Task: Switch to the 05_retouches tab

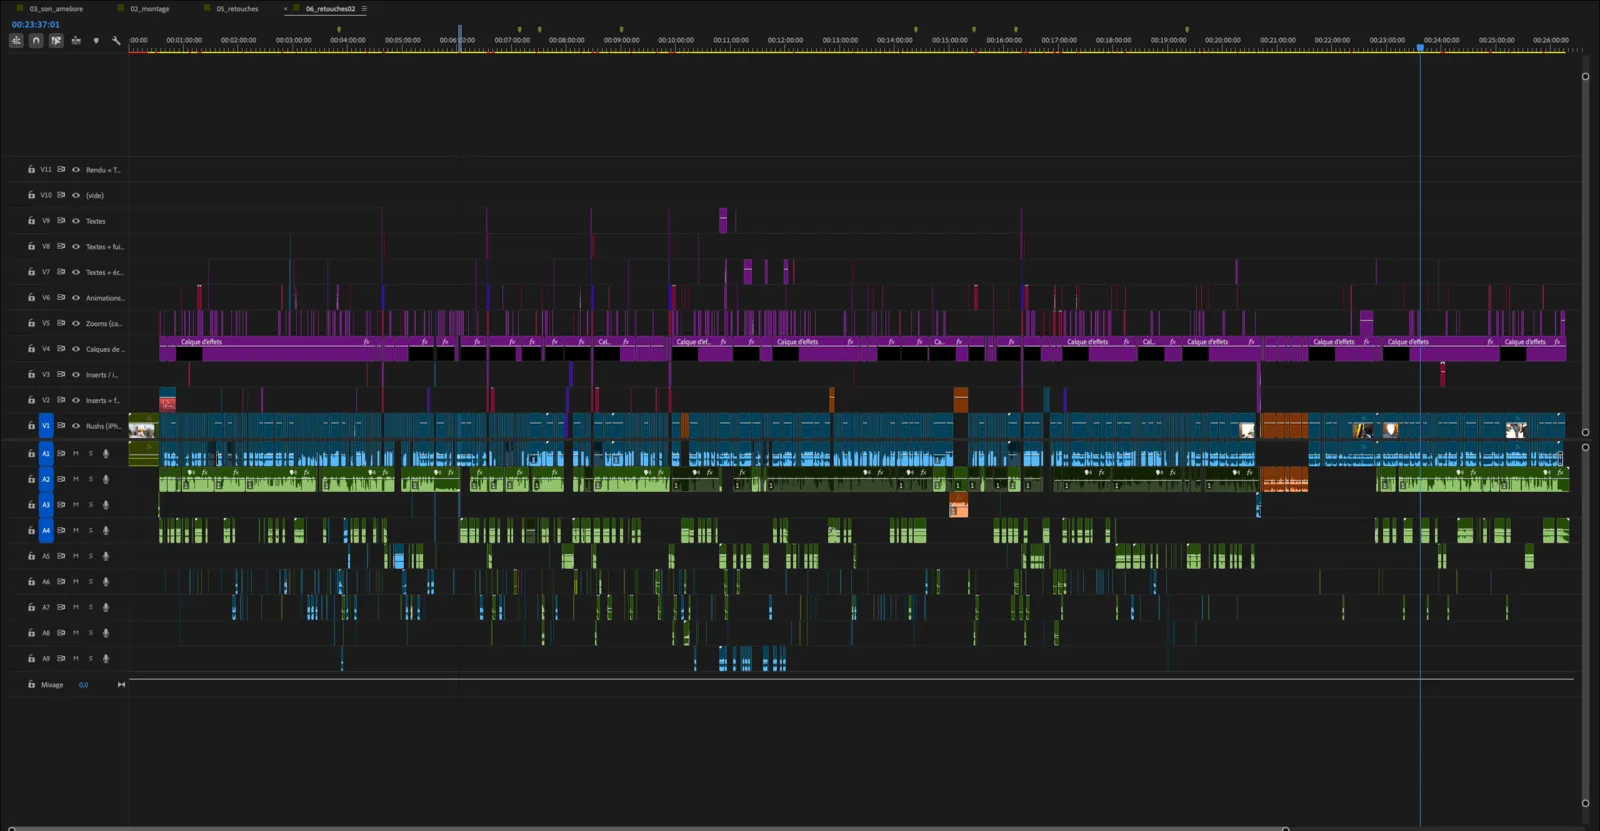Action: [x=237, y=9]
